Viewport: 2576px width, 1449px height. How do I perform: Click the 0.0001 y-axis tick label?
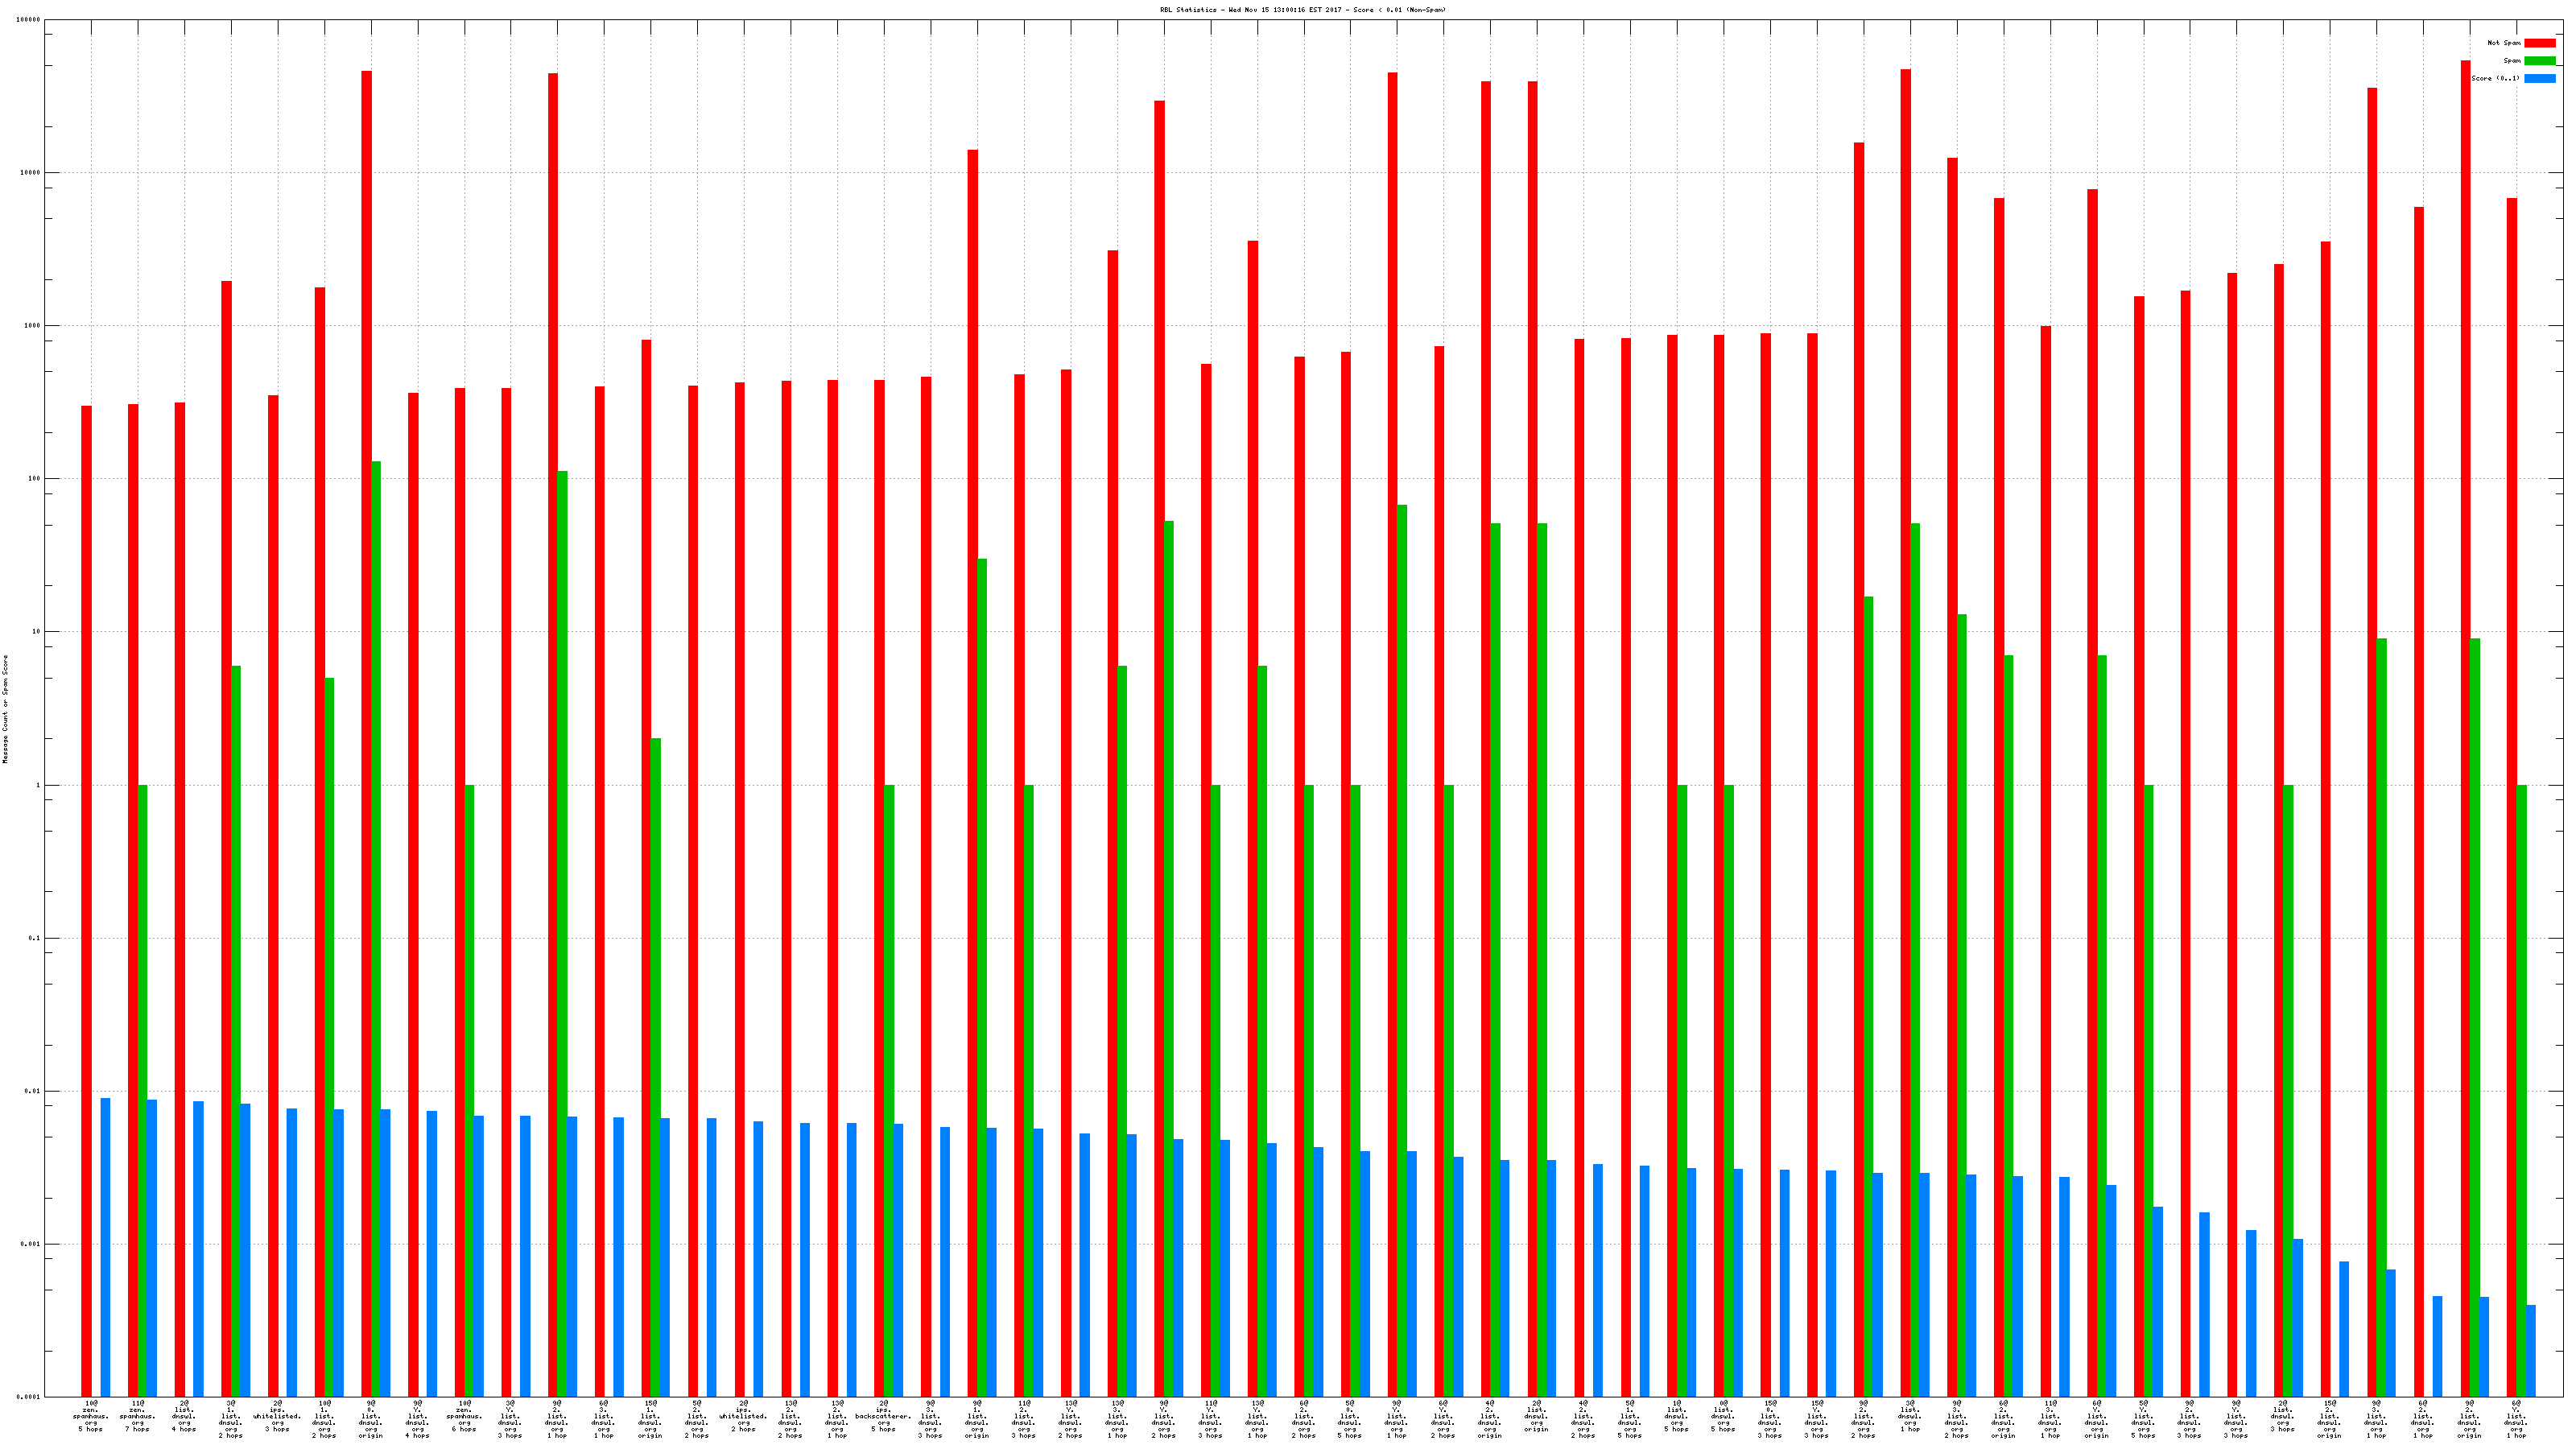pos(28,1397)
